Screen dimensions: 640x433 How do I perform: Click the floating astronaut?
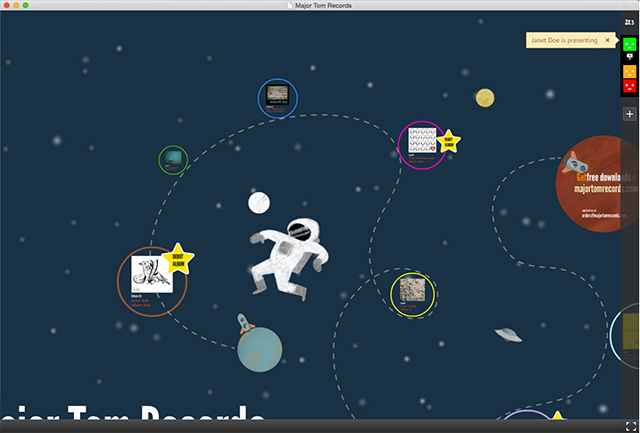289,258
